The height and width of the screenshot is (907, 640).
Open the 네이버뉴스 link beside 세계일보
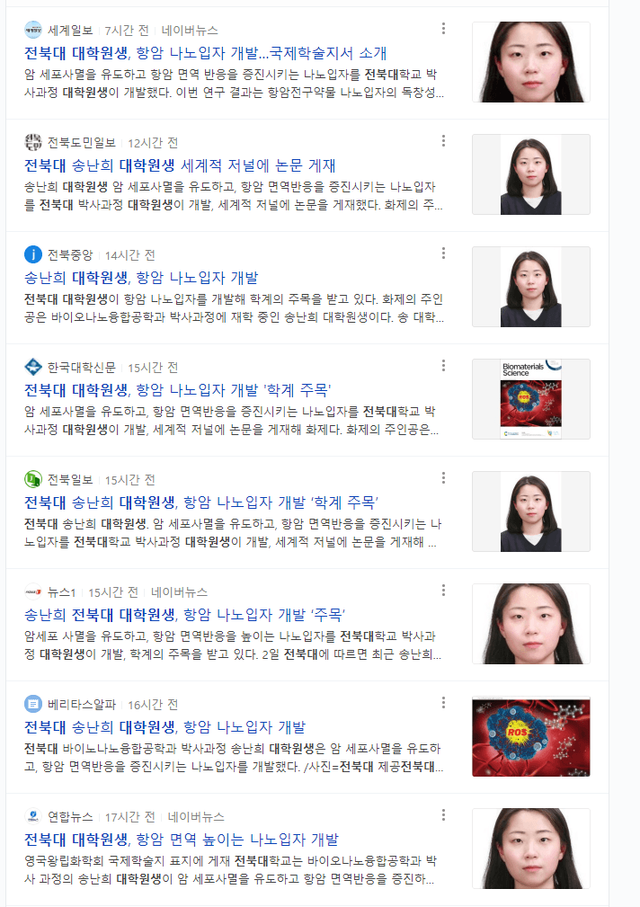190,30
